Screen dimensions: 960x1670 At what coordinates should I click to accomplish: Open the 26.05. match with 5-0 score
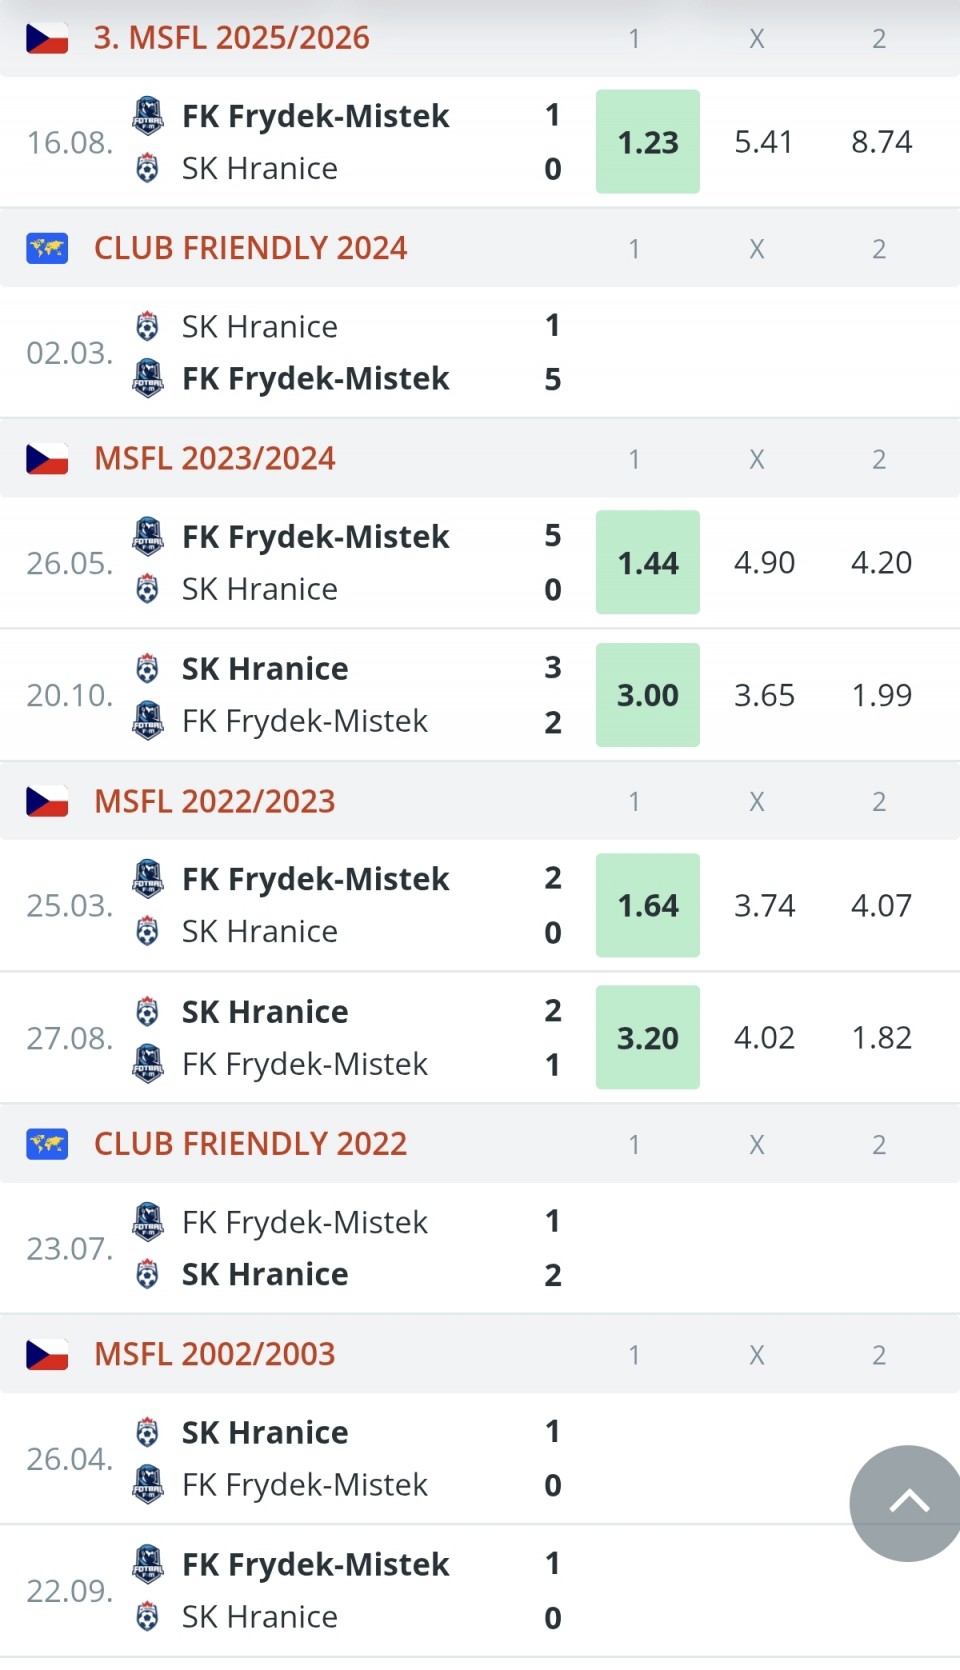315,563
